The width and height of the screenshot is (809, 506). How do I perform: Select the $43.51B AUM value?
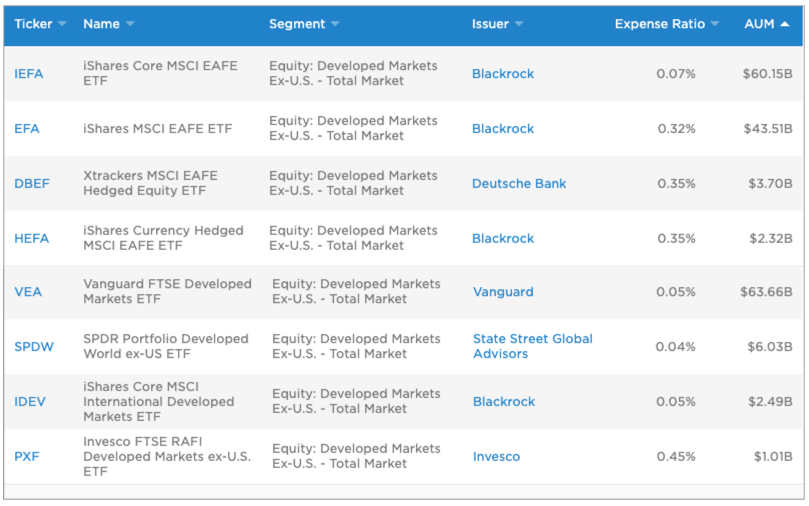[768, 128]
